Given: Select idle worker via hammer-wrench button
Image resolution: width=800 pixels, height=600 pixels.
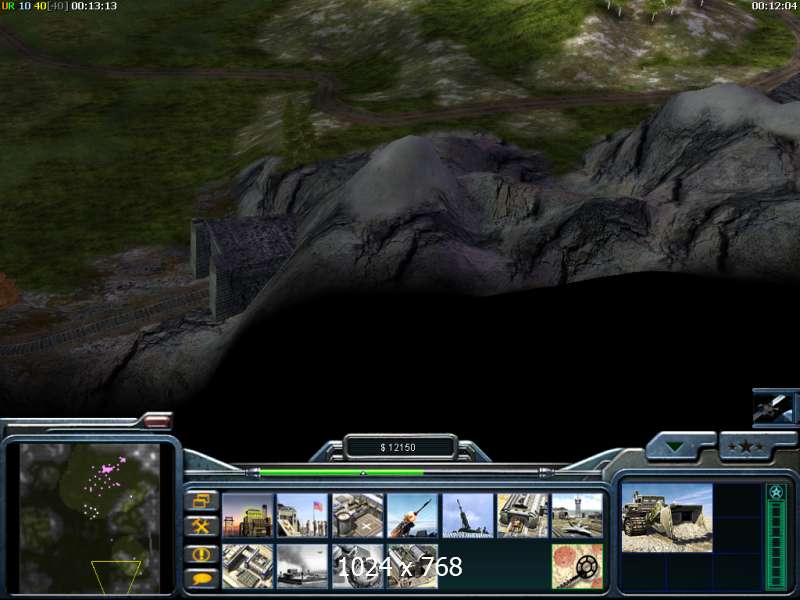Looking at the screenshot, I should (x=202, y=527).
